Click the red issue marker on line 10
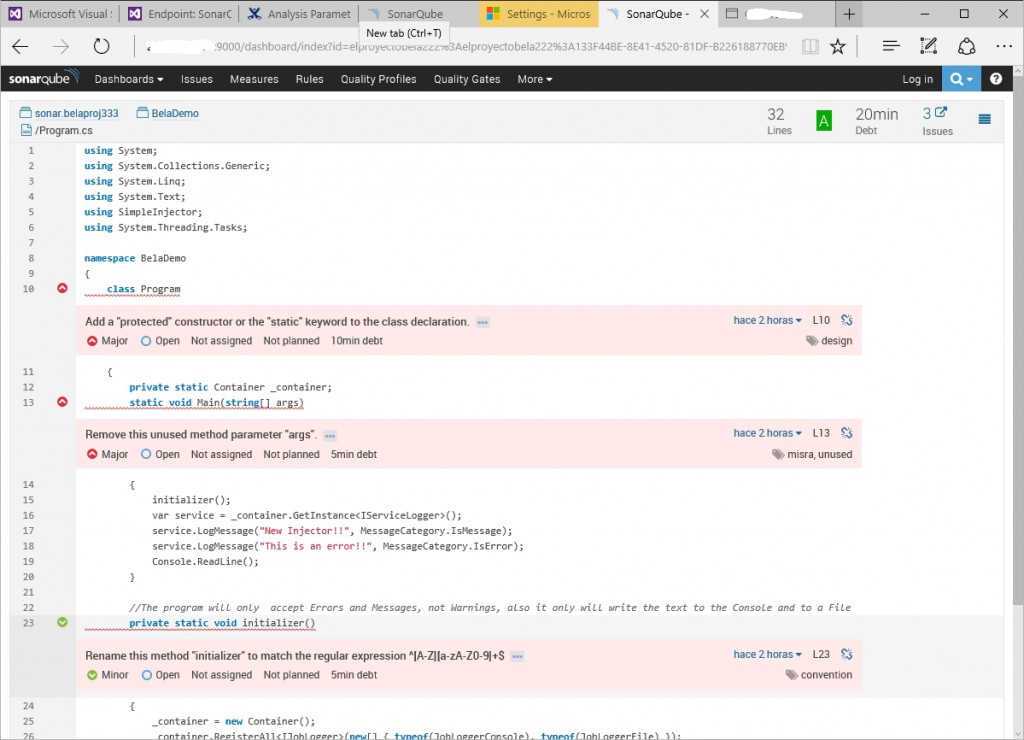Viewport: 1024px width, 740px height. click(x=62, y=288)
